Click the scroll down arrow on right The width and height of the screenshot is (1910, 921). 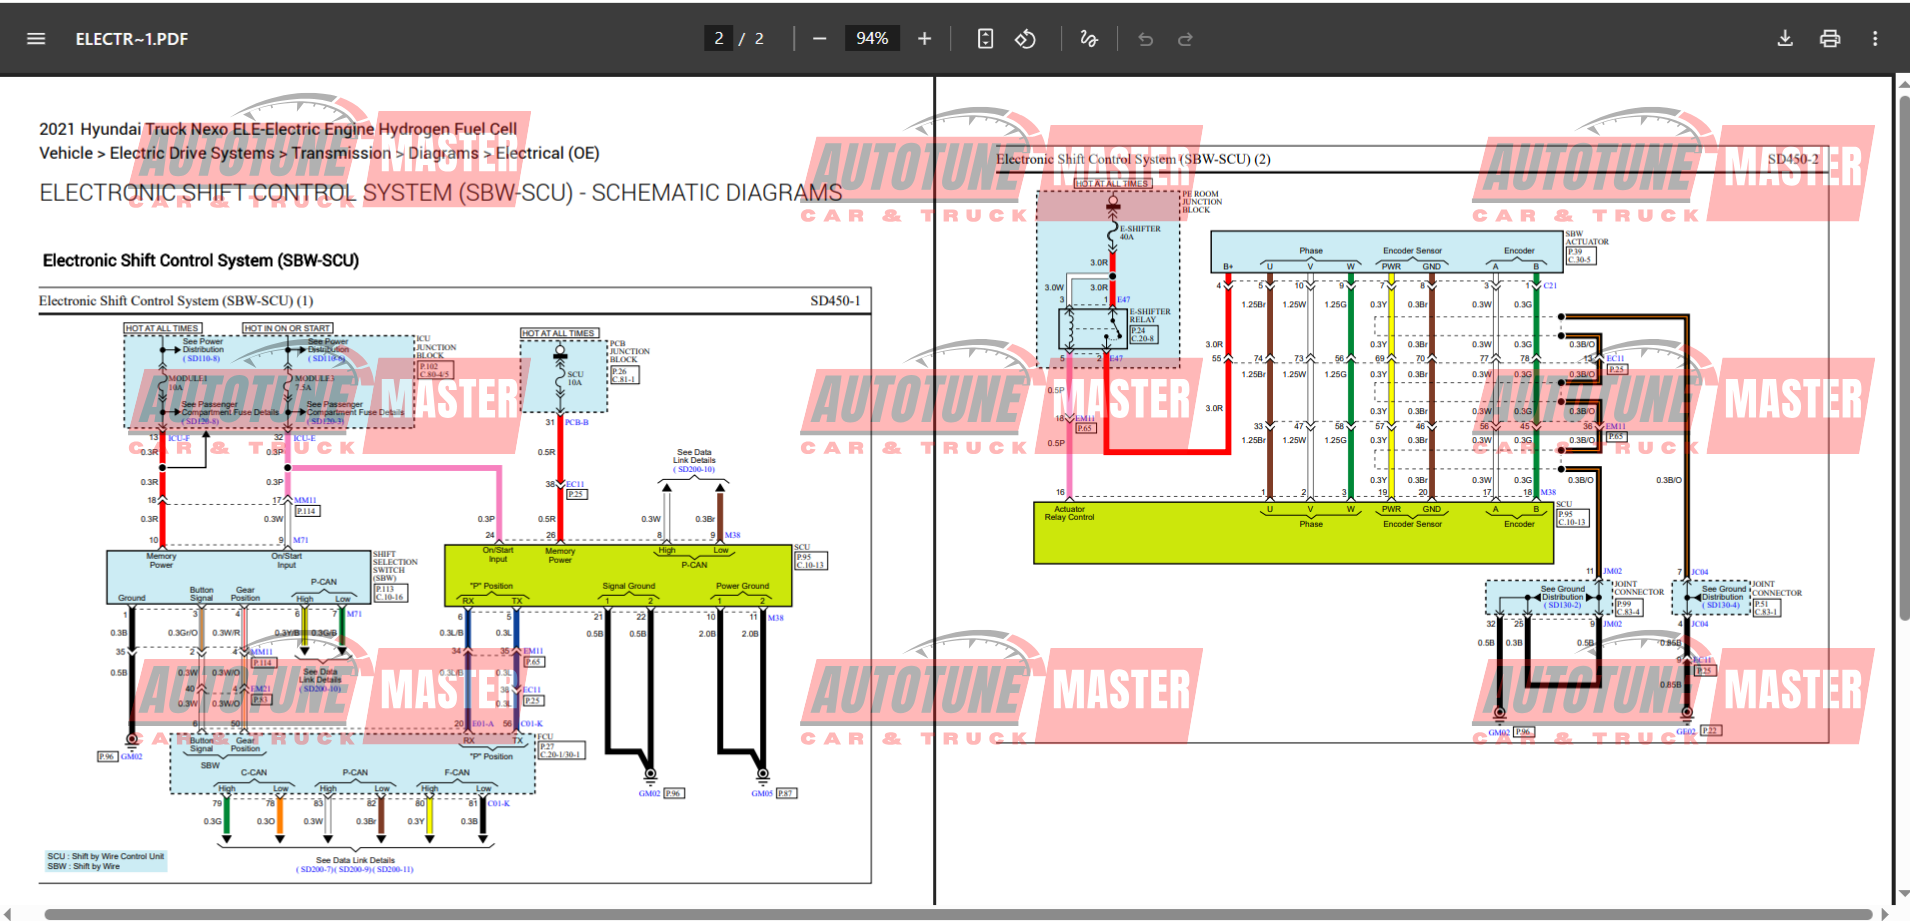pos(1903,894)
